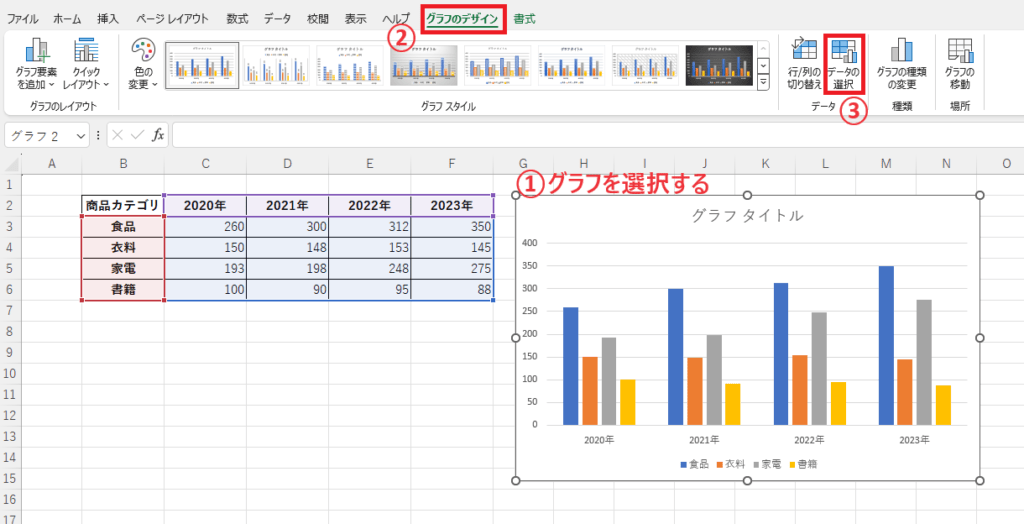Click the 2021年 horizontal axis label
The width and height of the screenshot is (1024, 524).
(703, 440)
